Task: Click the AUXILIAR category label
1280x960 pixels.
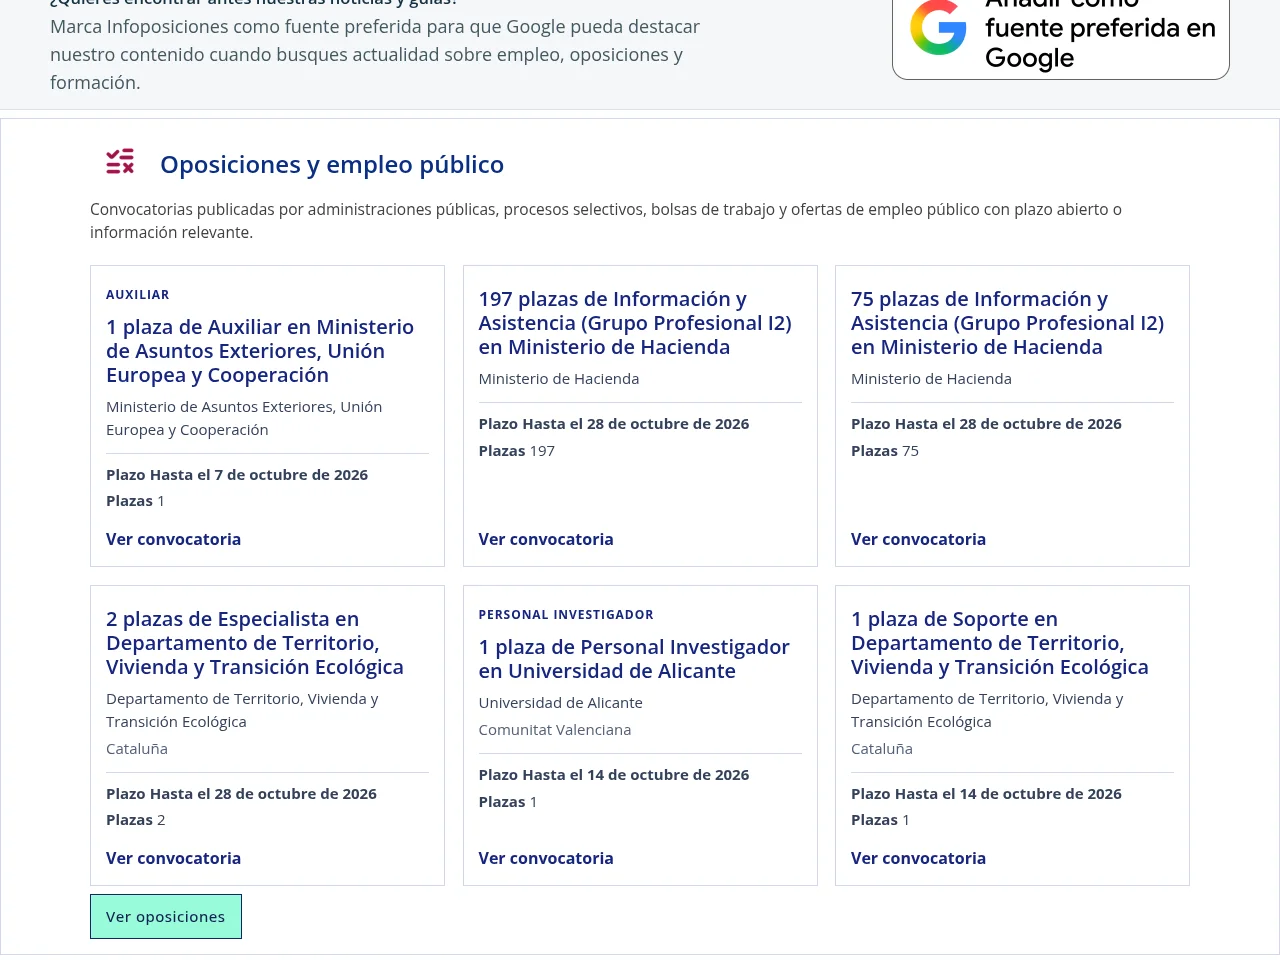Action: pyautogui.click(x=138, y=295)
